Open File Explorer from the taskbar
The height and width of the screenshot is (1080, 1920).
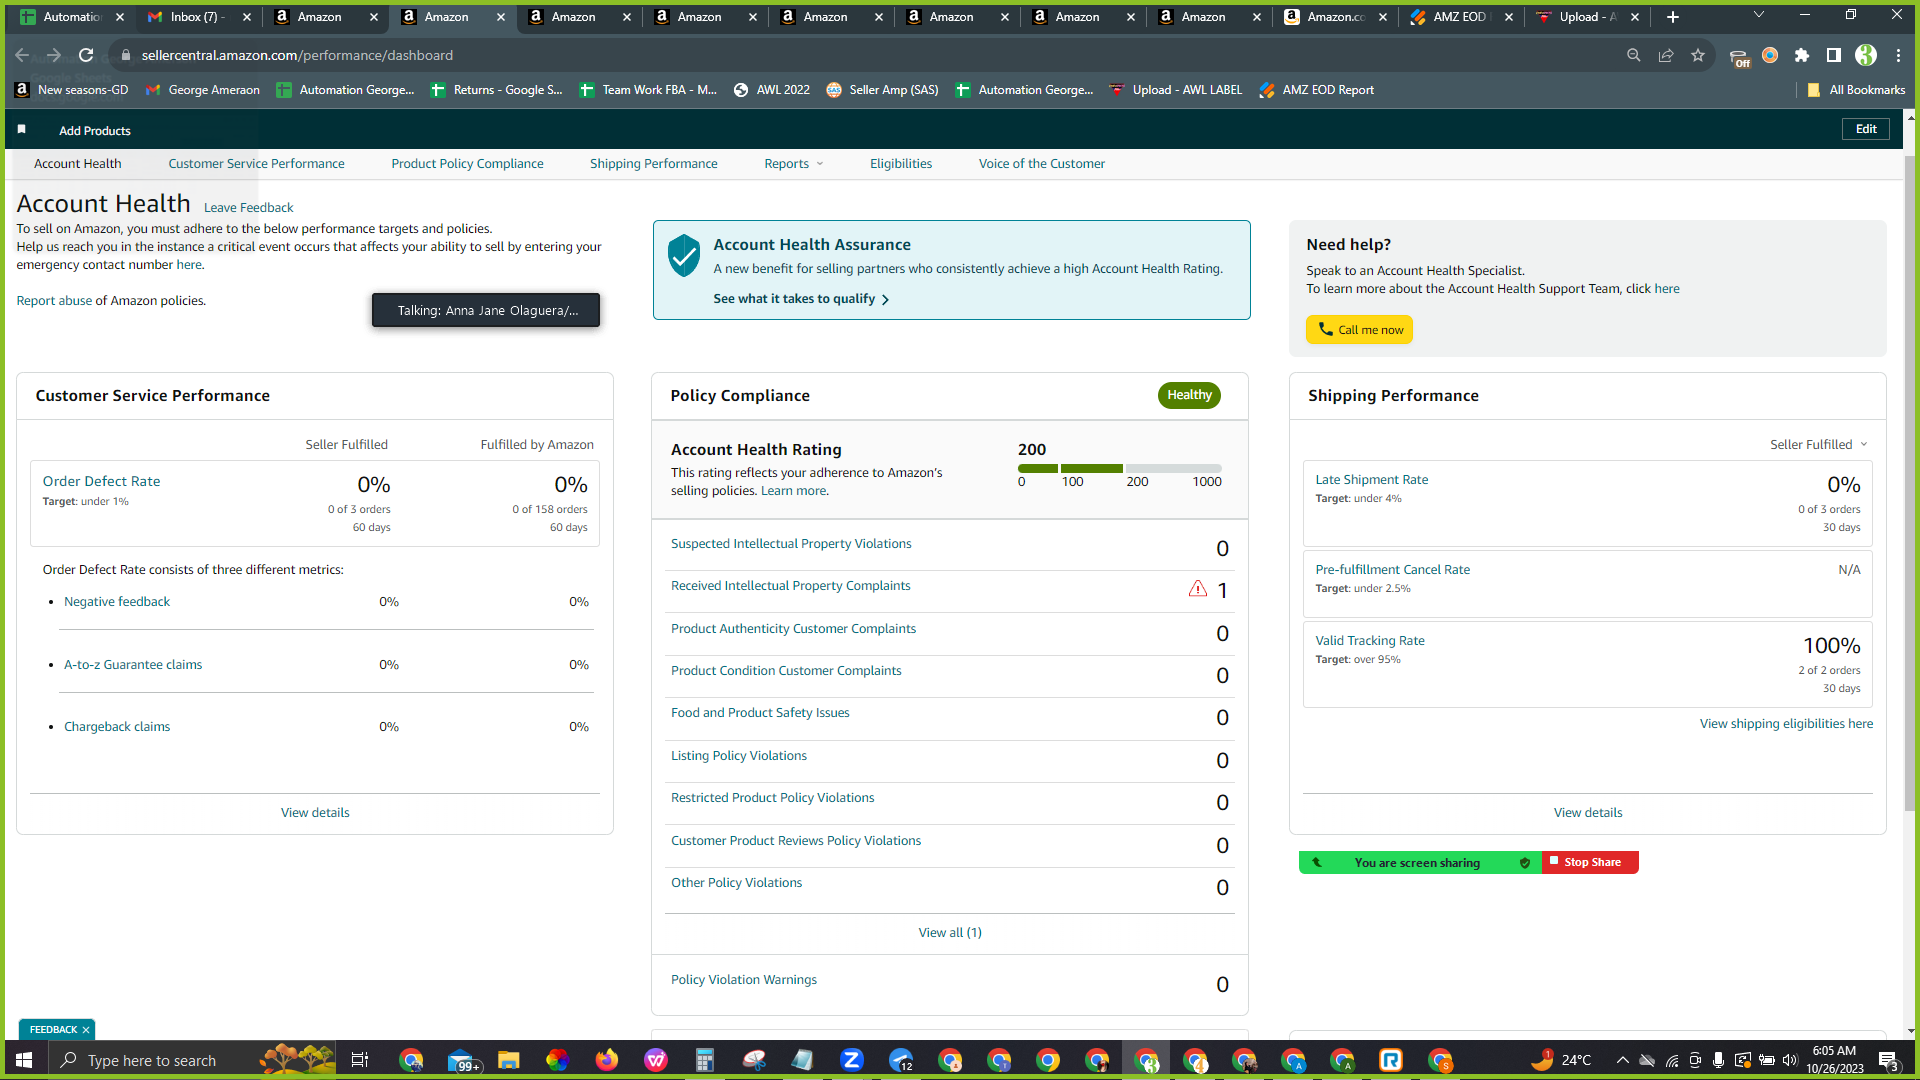(x=509, y=1060)
